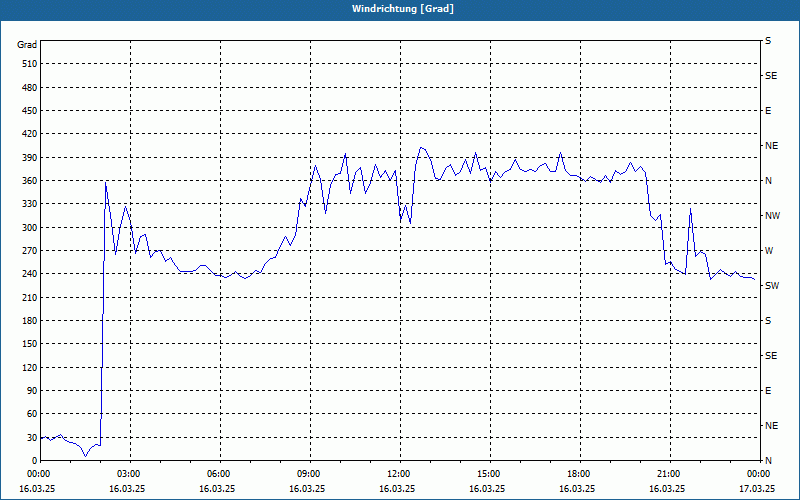
Task: Click the chart title 'Windrichtung [Grad]'
Action: pyautogui.click(x=403, y=9)
